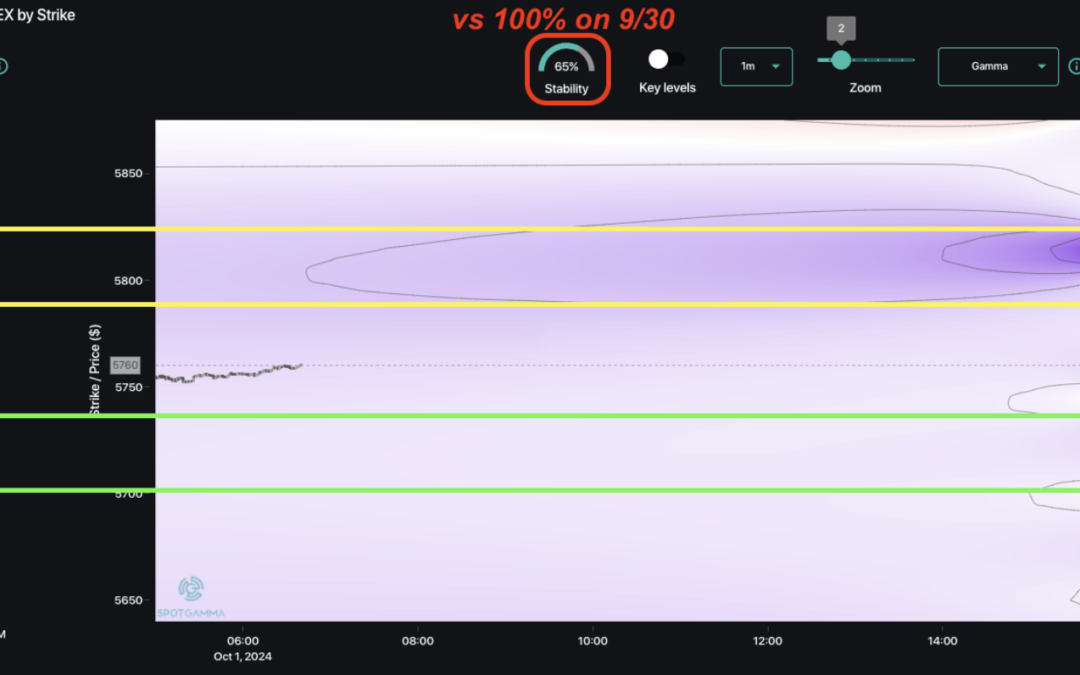Open the 1m interval dropdown
Screen dimensions: 1080x675
(x=756, y=67)
